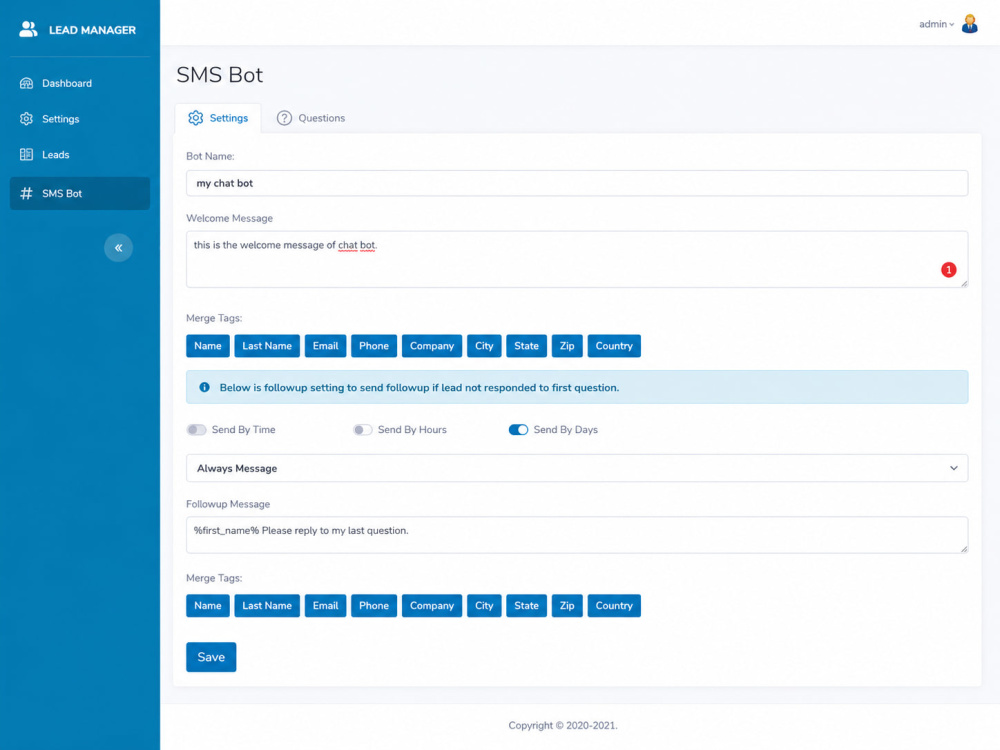Click the admin avatar icon

[969, 24]
